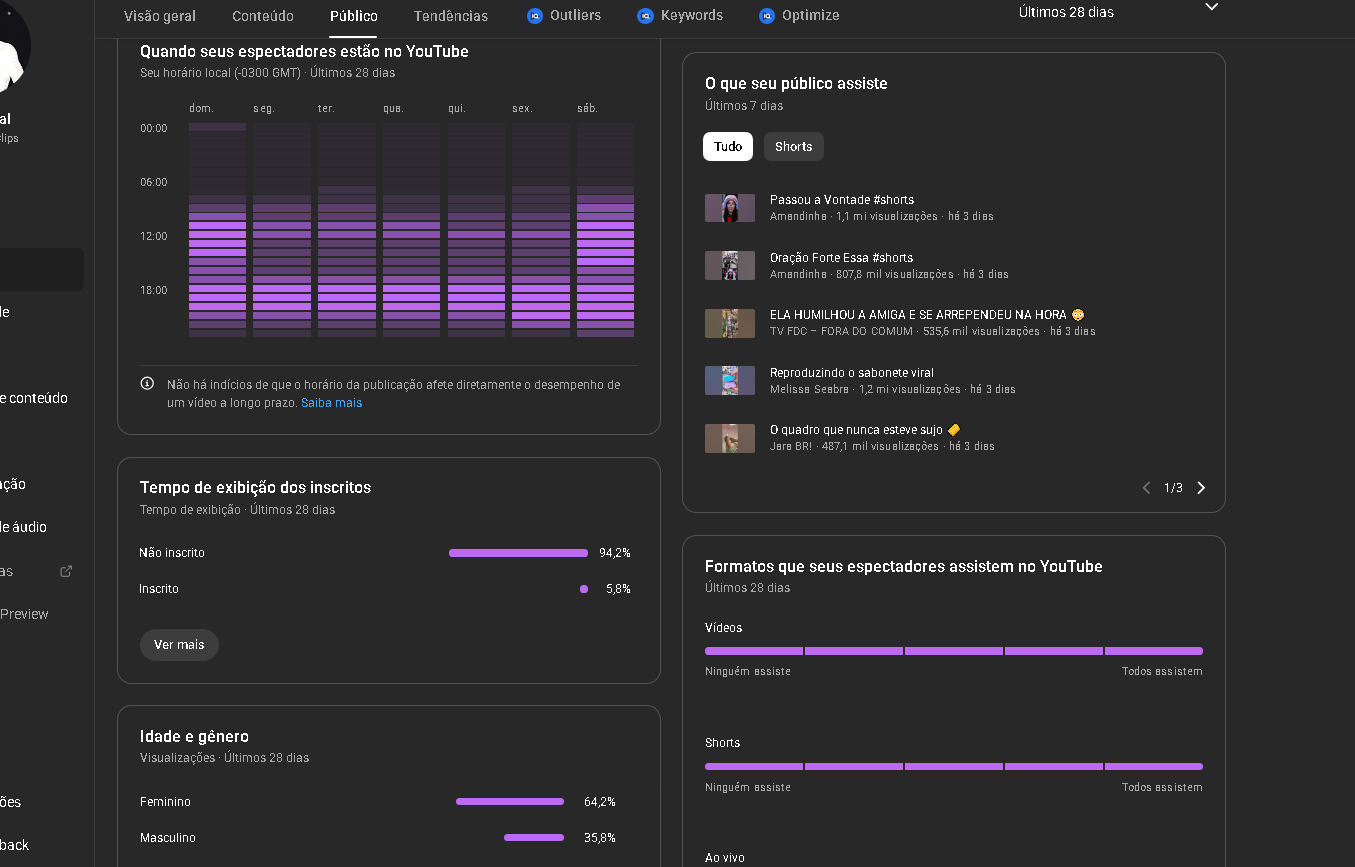Switch to the Conteúdo tab
The width and height of the screenshot is (1355, 867).
pos(263,16)
